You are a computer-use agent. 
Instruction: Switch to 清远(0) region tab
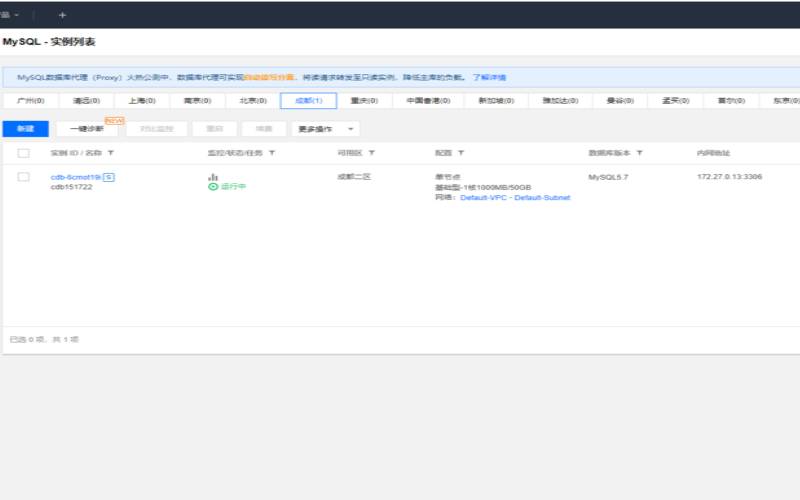[86, 101]
